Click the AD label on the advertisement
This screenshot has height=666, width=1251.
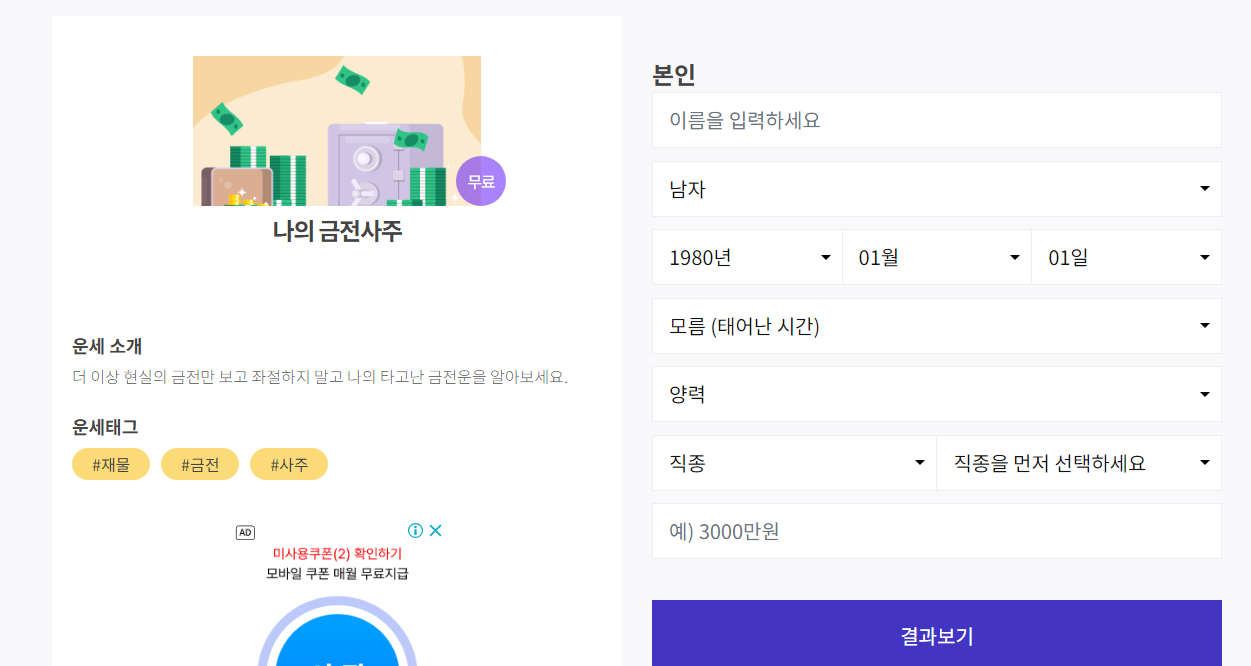click(245, 532)
